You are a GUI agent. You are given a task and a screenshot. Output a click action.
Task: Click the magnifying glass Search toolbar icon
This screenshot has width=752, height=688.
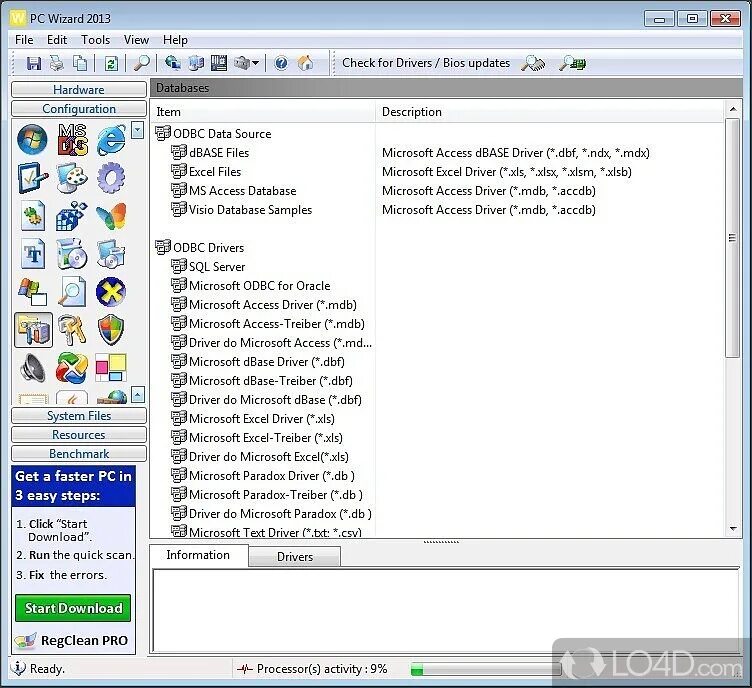tap(141, 63)
